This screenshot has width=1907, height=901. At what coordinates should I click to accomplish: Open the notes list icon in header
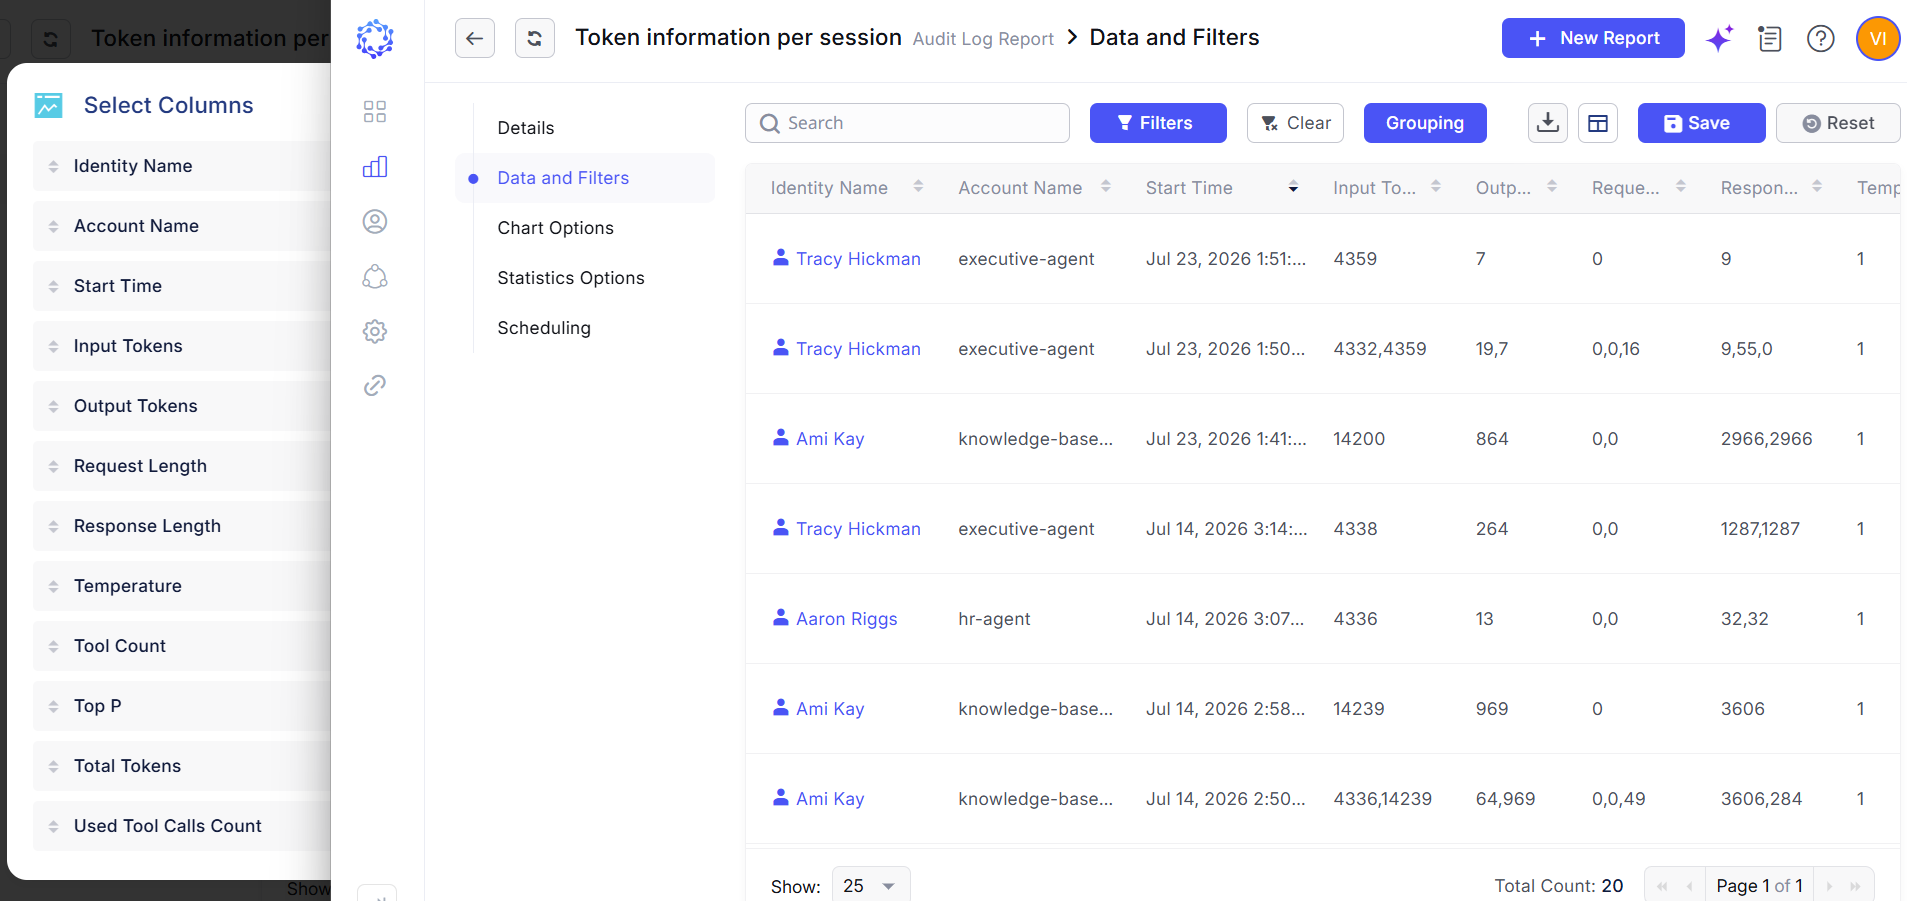click(x=1770, y=38)
